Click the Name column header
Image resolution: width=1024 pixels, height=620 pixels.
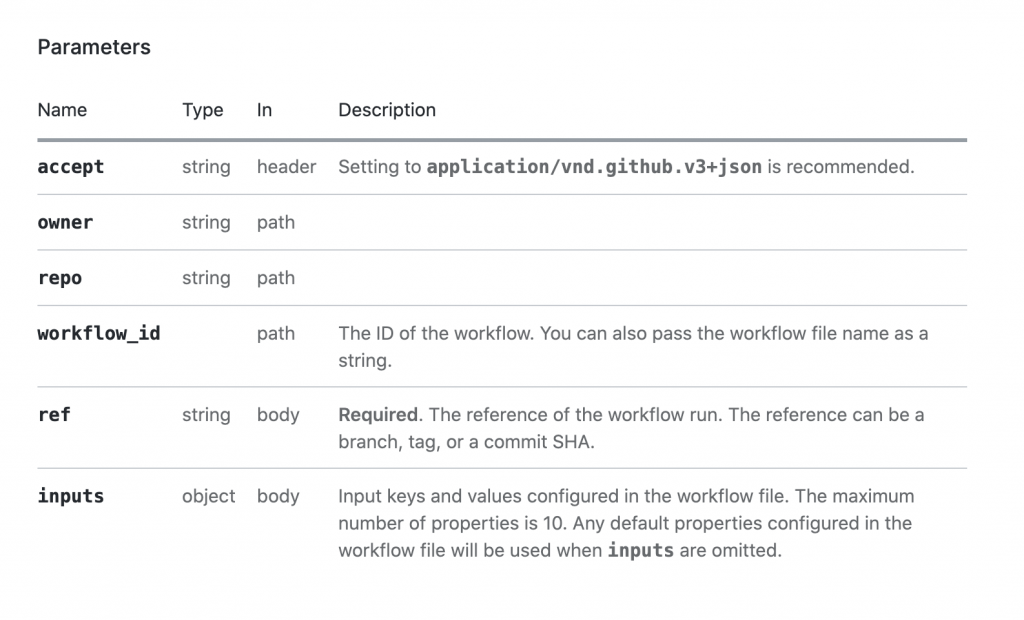pyautogui.click(x=62, y=110)
